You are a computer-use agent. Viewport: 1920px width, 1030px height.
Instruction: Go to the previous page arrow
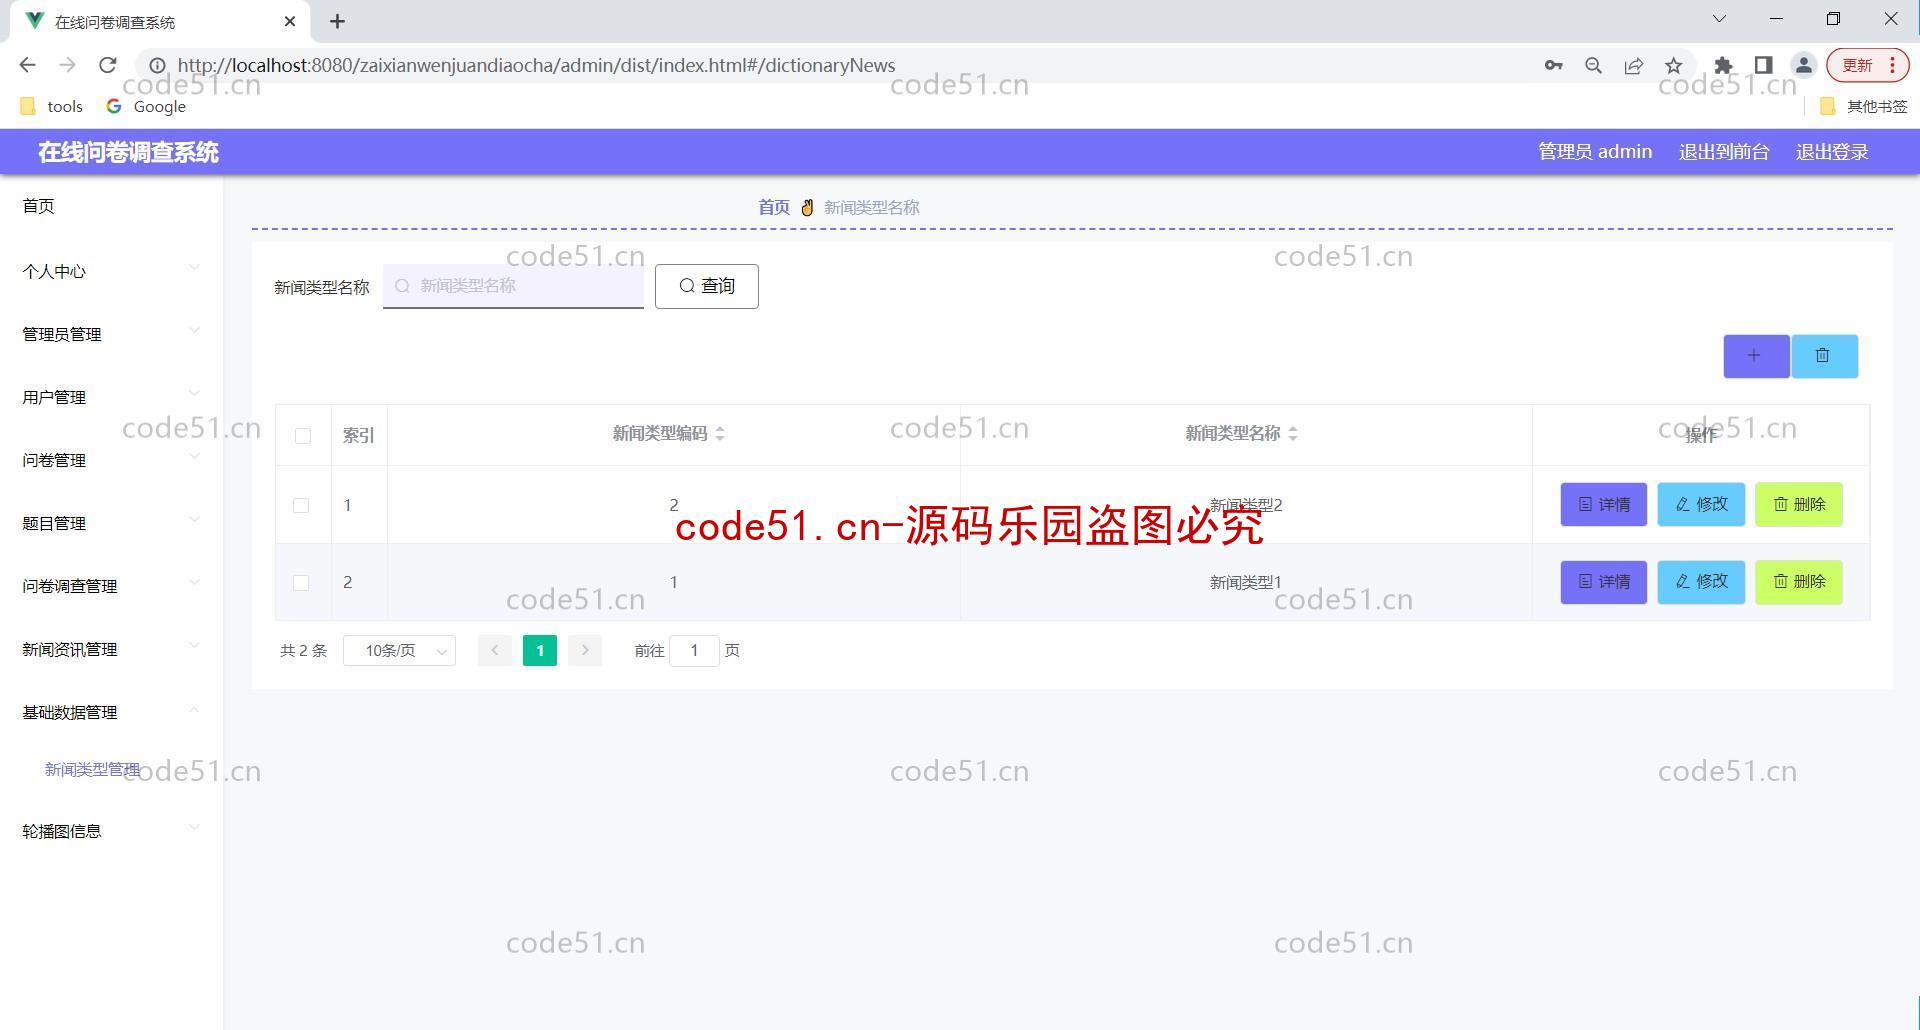494,650
